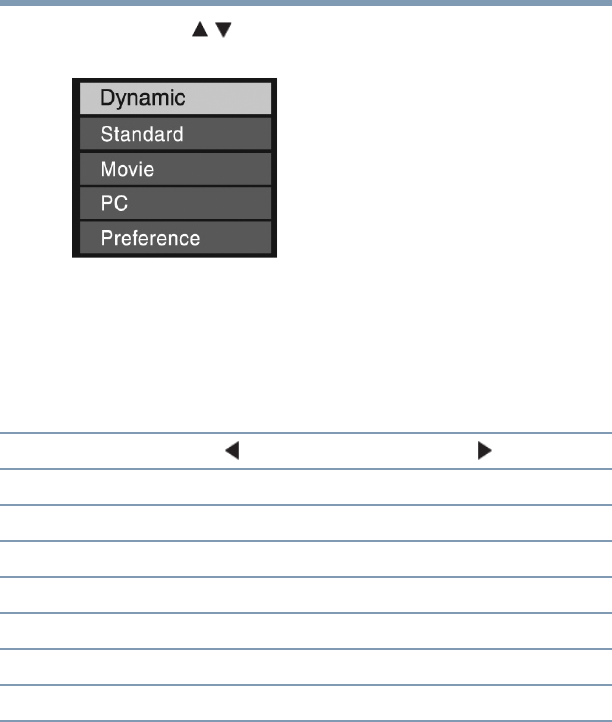Select the Dynamic picture mode
This screenshot has height=722, width=612.
point(173,98)
